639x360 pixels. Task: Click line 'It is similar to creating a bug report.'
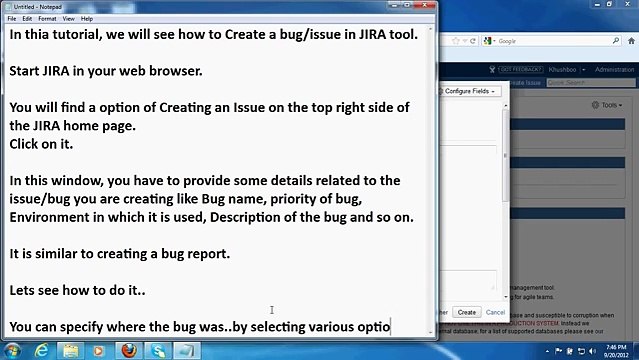pyautogui.click(x=120, y=254)
